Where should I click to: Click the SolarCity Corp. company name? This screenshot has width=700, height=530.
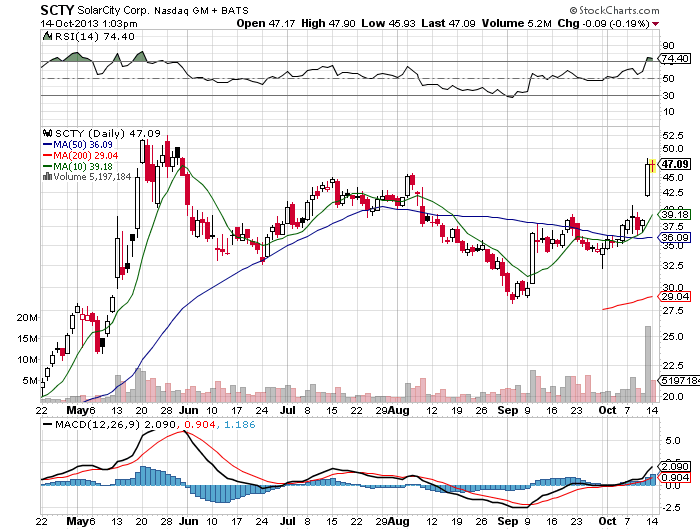[x=113, y=10]
